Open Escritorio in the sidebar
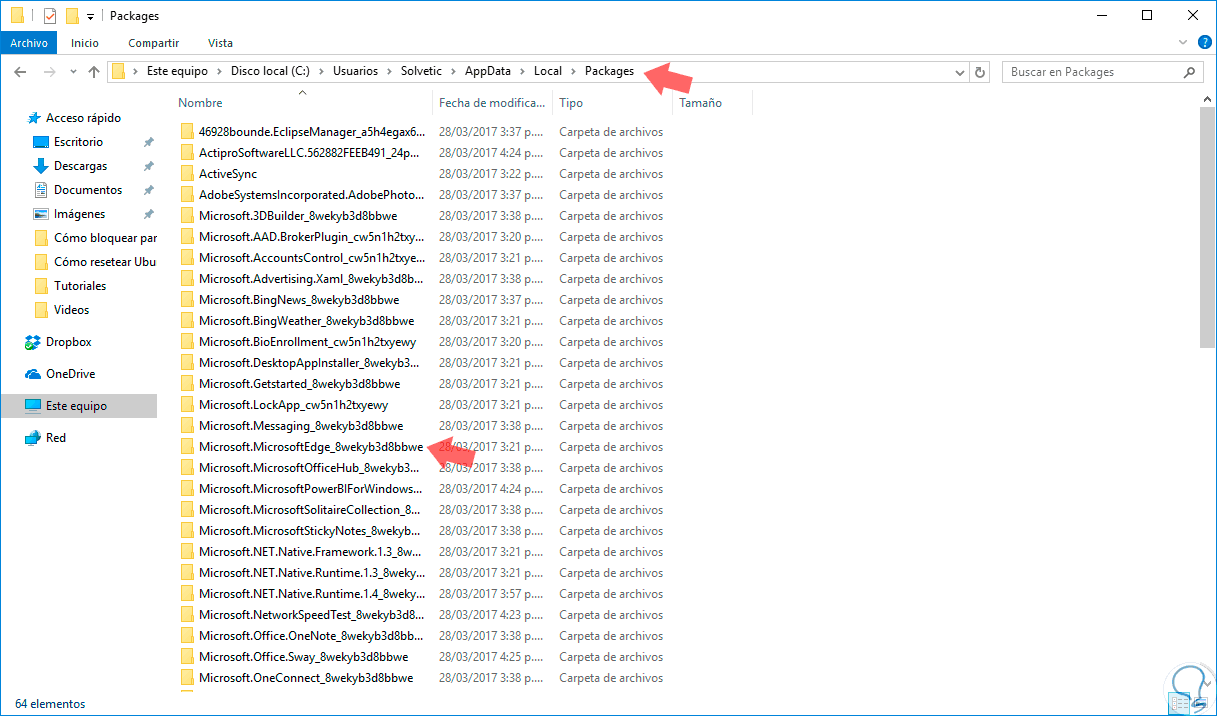The image size is (1217, 716). click(x=78, y=142)
